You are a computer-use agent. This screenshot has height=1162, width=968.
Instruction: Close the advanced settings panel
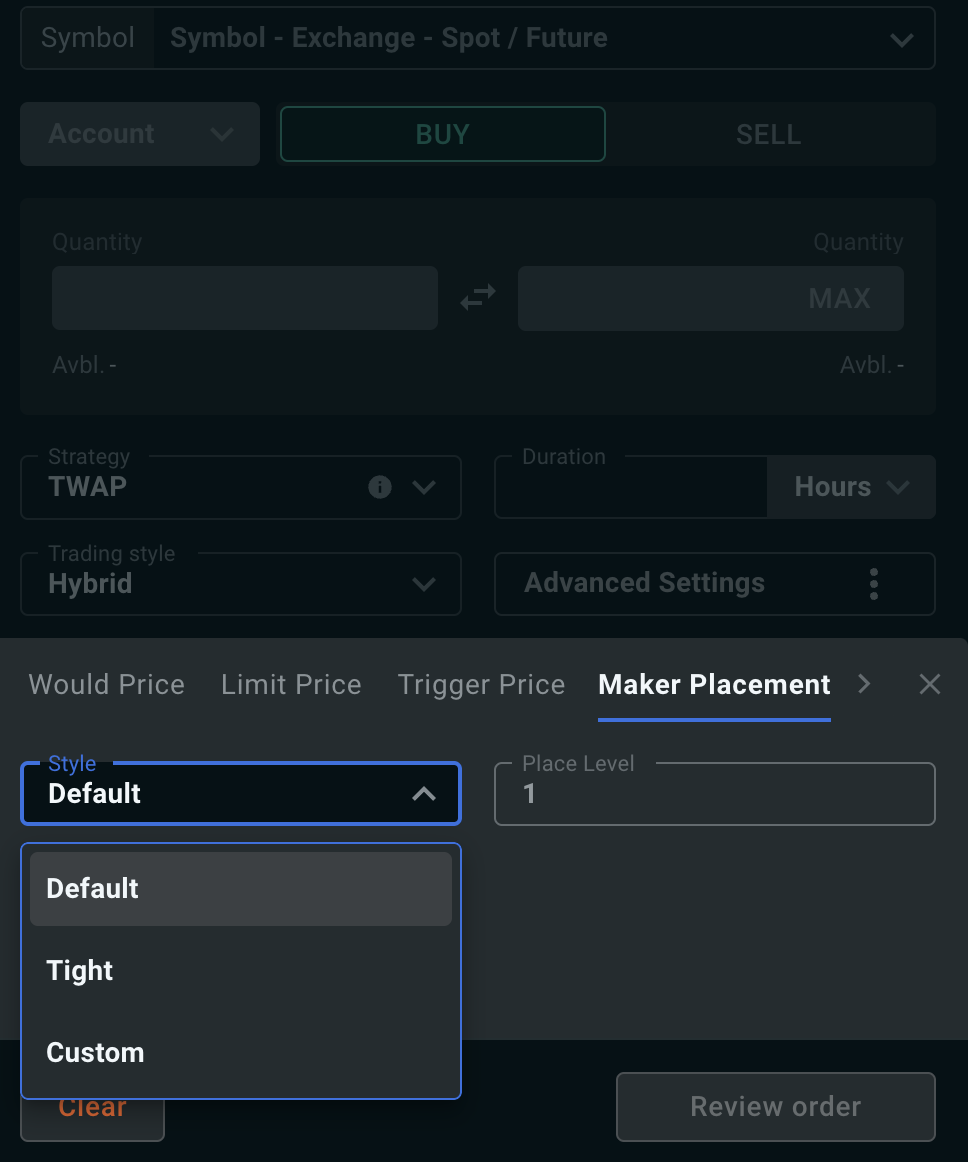point(929,684)
